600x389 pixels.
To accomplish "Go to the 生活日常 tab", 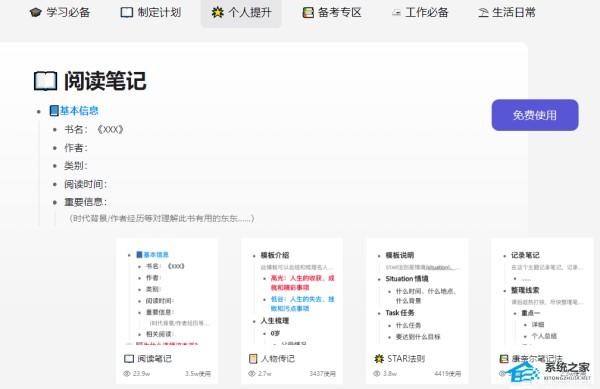I will [507, 13].
